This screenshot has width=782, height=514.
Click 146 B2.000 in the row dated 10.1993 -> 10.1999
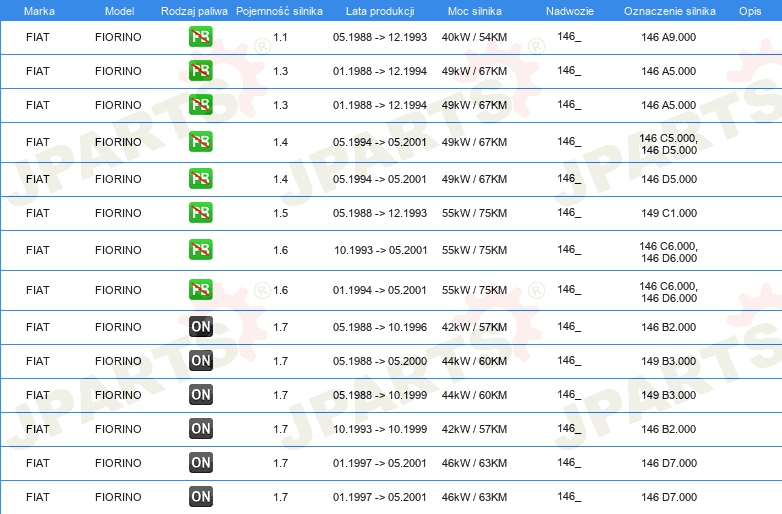tap(668, 429)
